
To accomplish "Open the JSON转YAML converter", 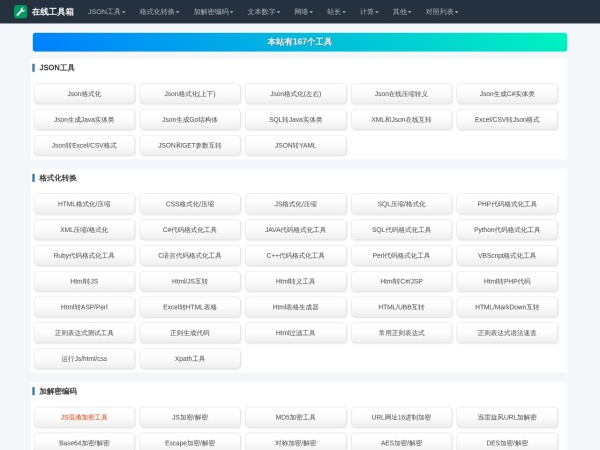I will (295, 145).
